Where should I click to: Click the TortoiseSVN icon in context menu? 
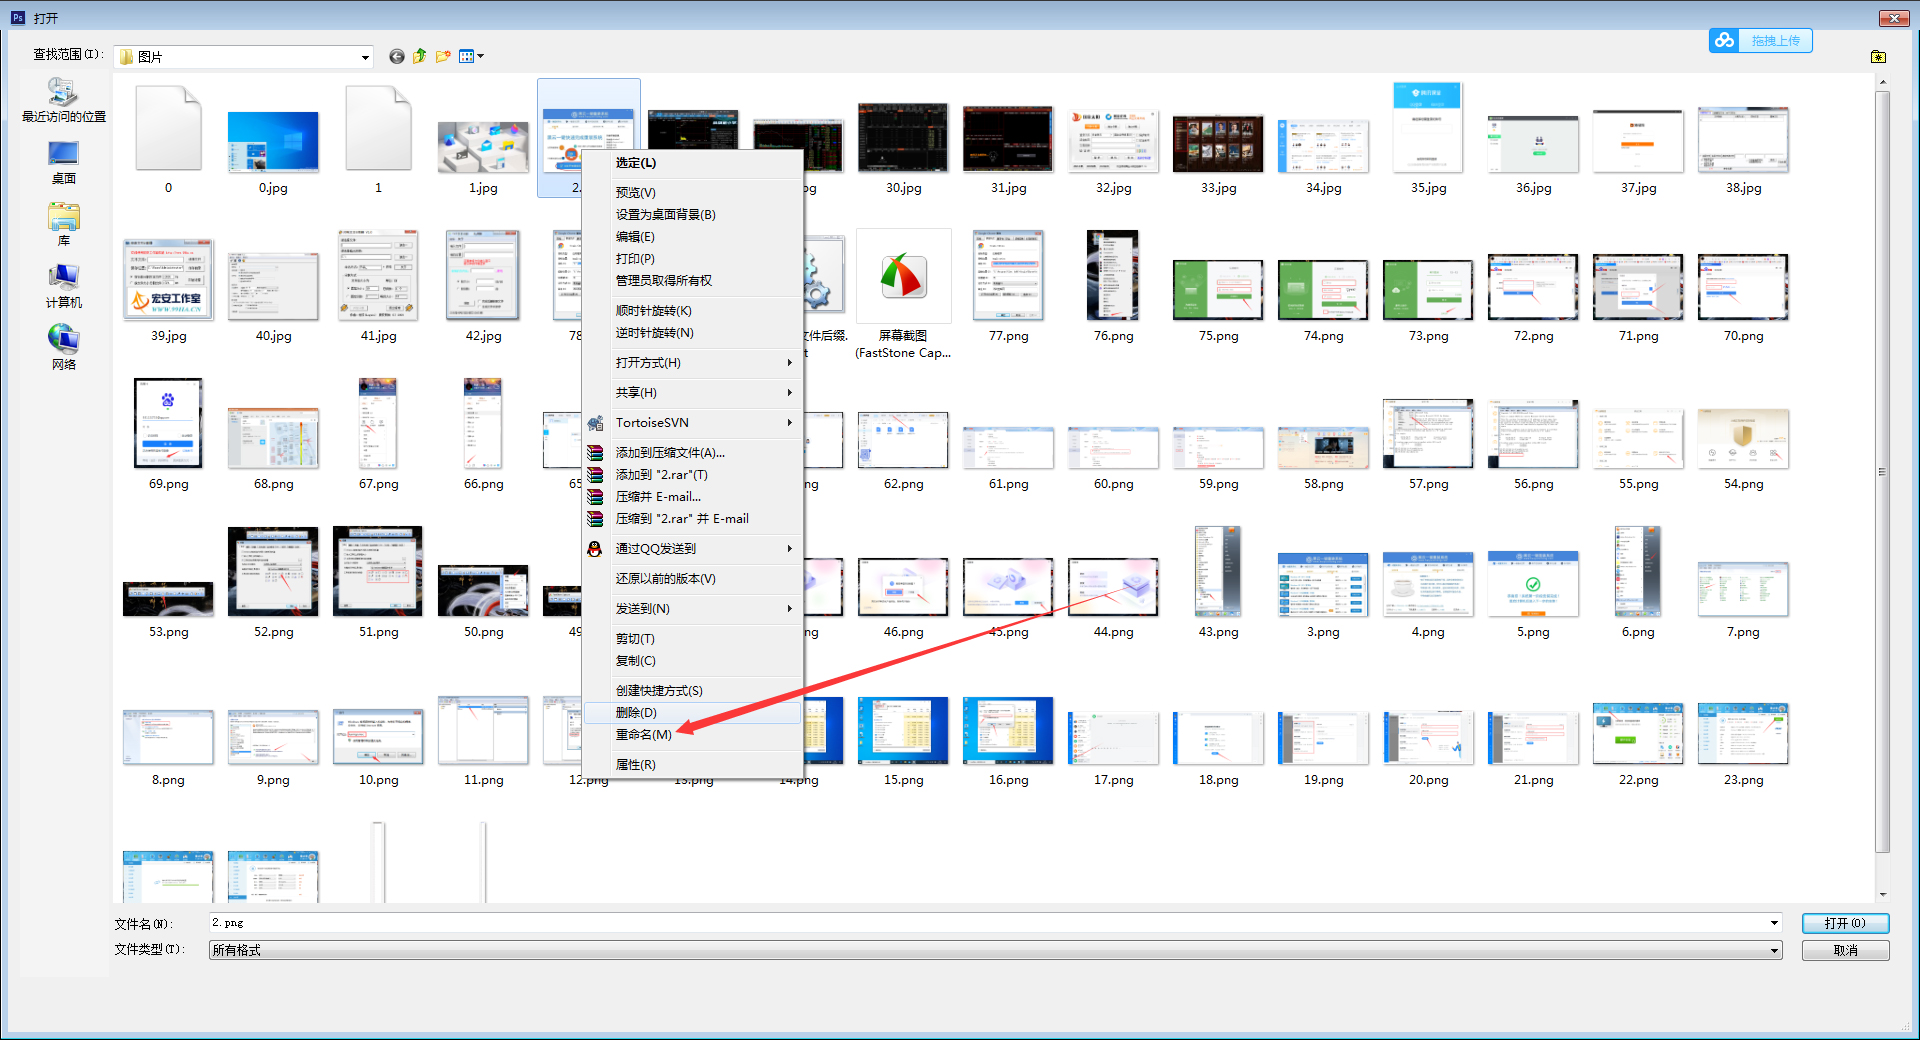(x=597, y=423)
